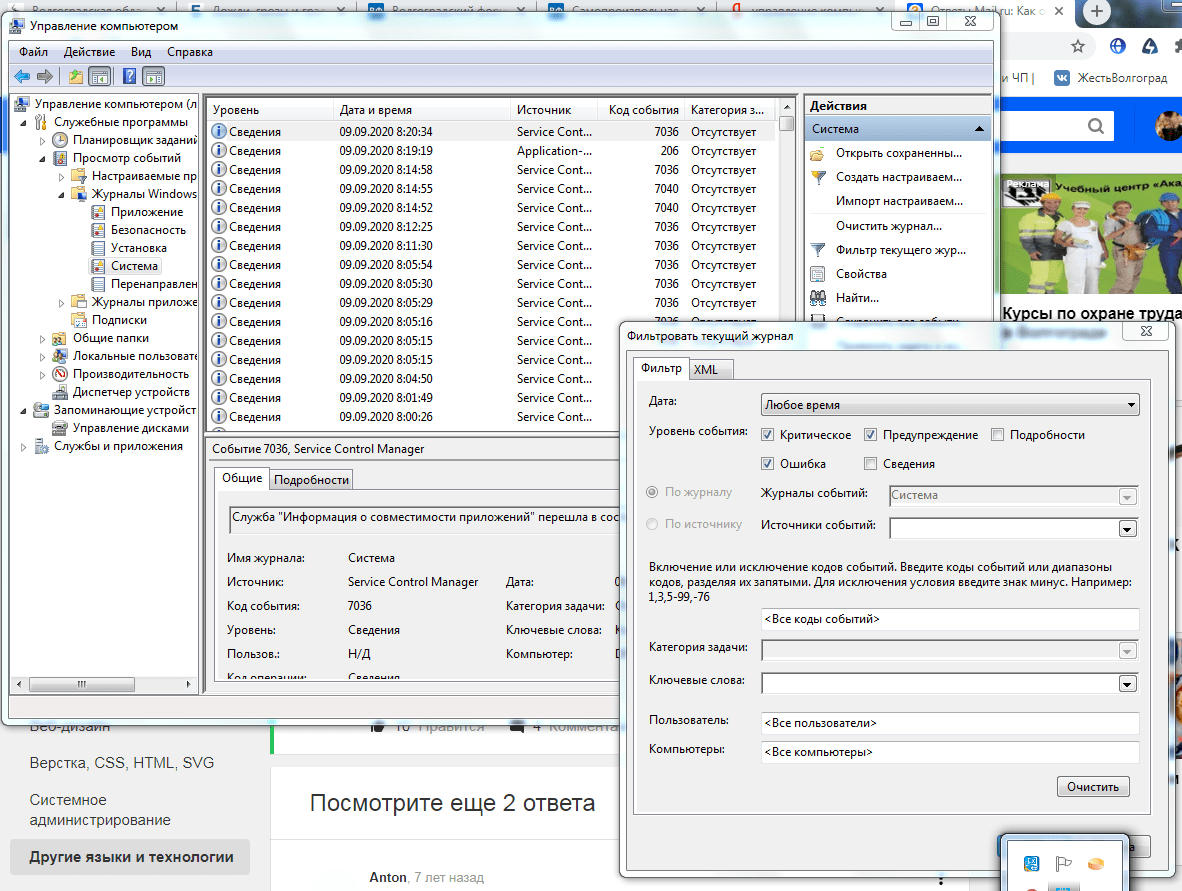The height and width of the screenshot is (891, 1182).
Task: Click the export/open folder icon on the toolbar
Action: (x=75, y=76)
